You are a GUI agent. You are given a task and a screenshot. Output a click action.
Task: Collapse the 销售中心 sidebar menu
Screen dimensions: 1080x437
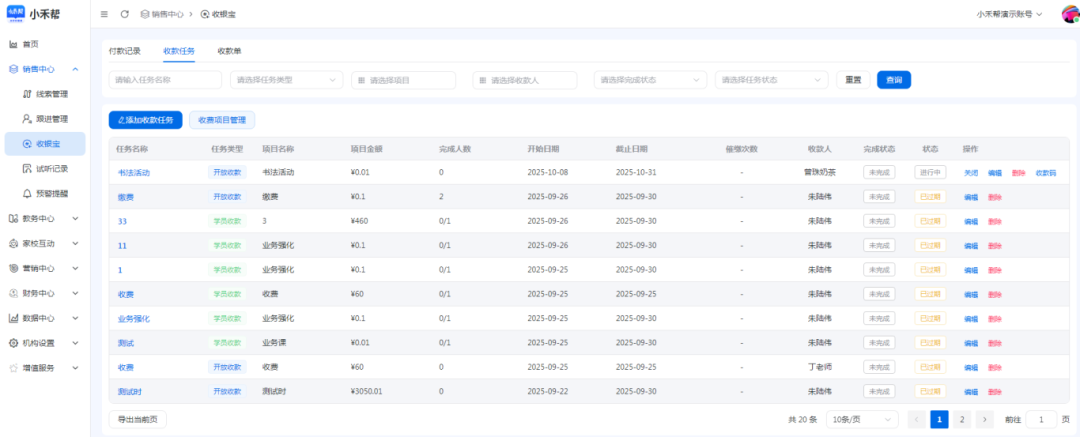click(45, 69)
